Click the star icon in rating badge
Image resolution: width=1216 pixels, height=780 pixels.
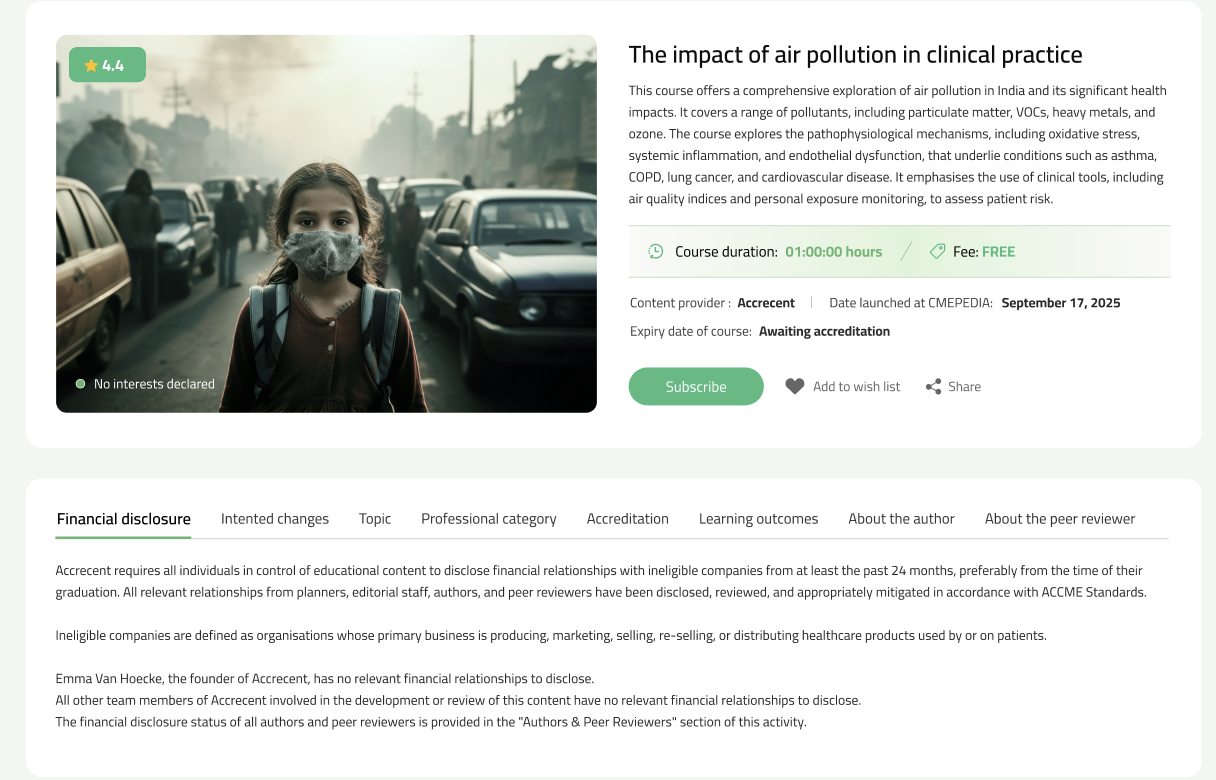[91, 65]
